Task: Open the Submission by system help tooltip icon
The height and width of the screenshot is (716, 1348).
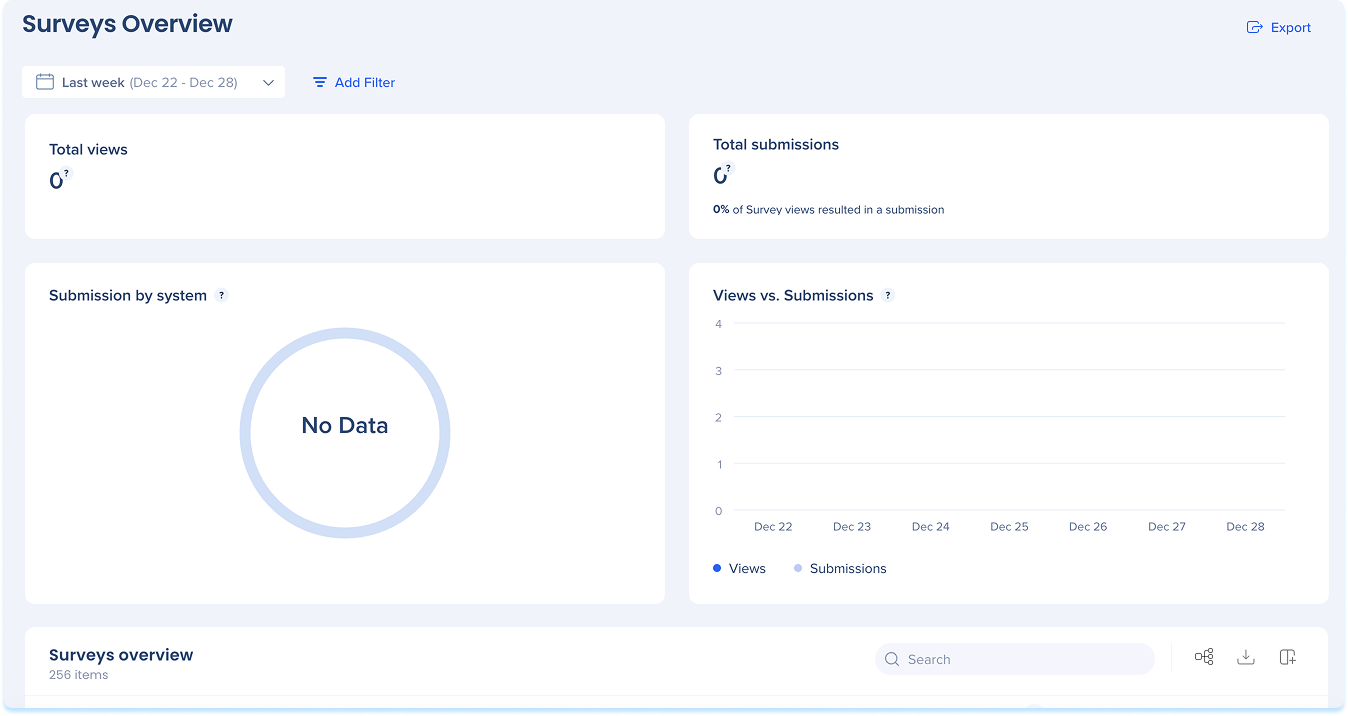Action: click(x=222, y=296)
